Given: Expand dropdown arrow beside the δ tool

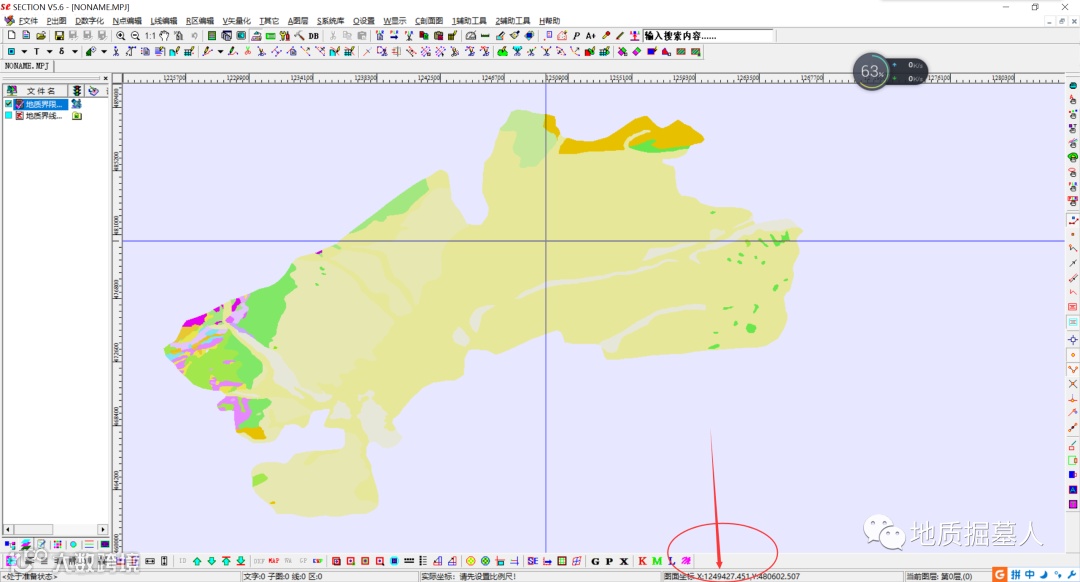Looking at the screenshot, I should point(74,51).
